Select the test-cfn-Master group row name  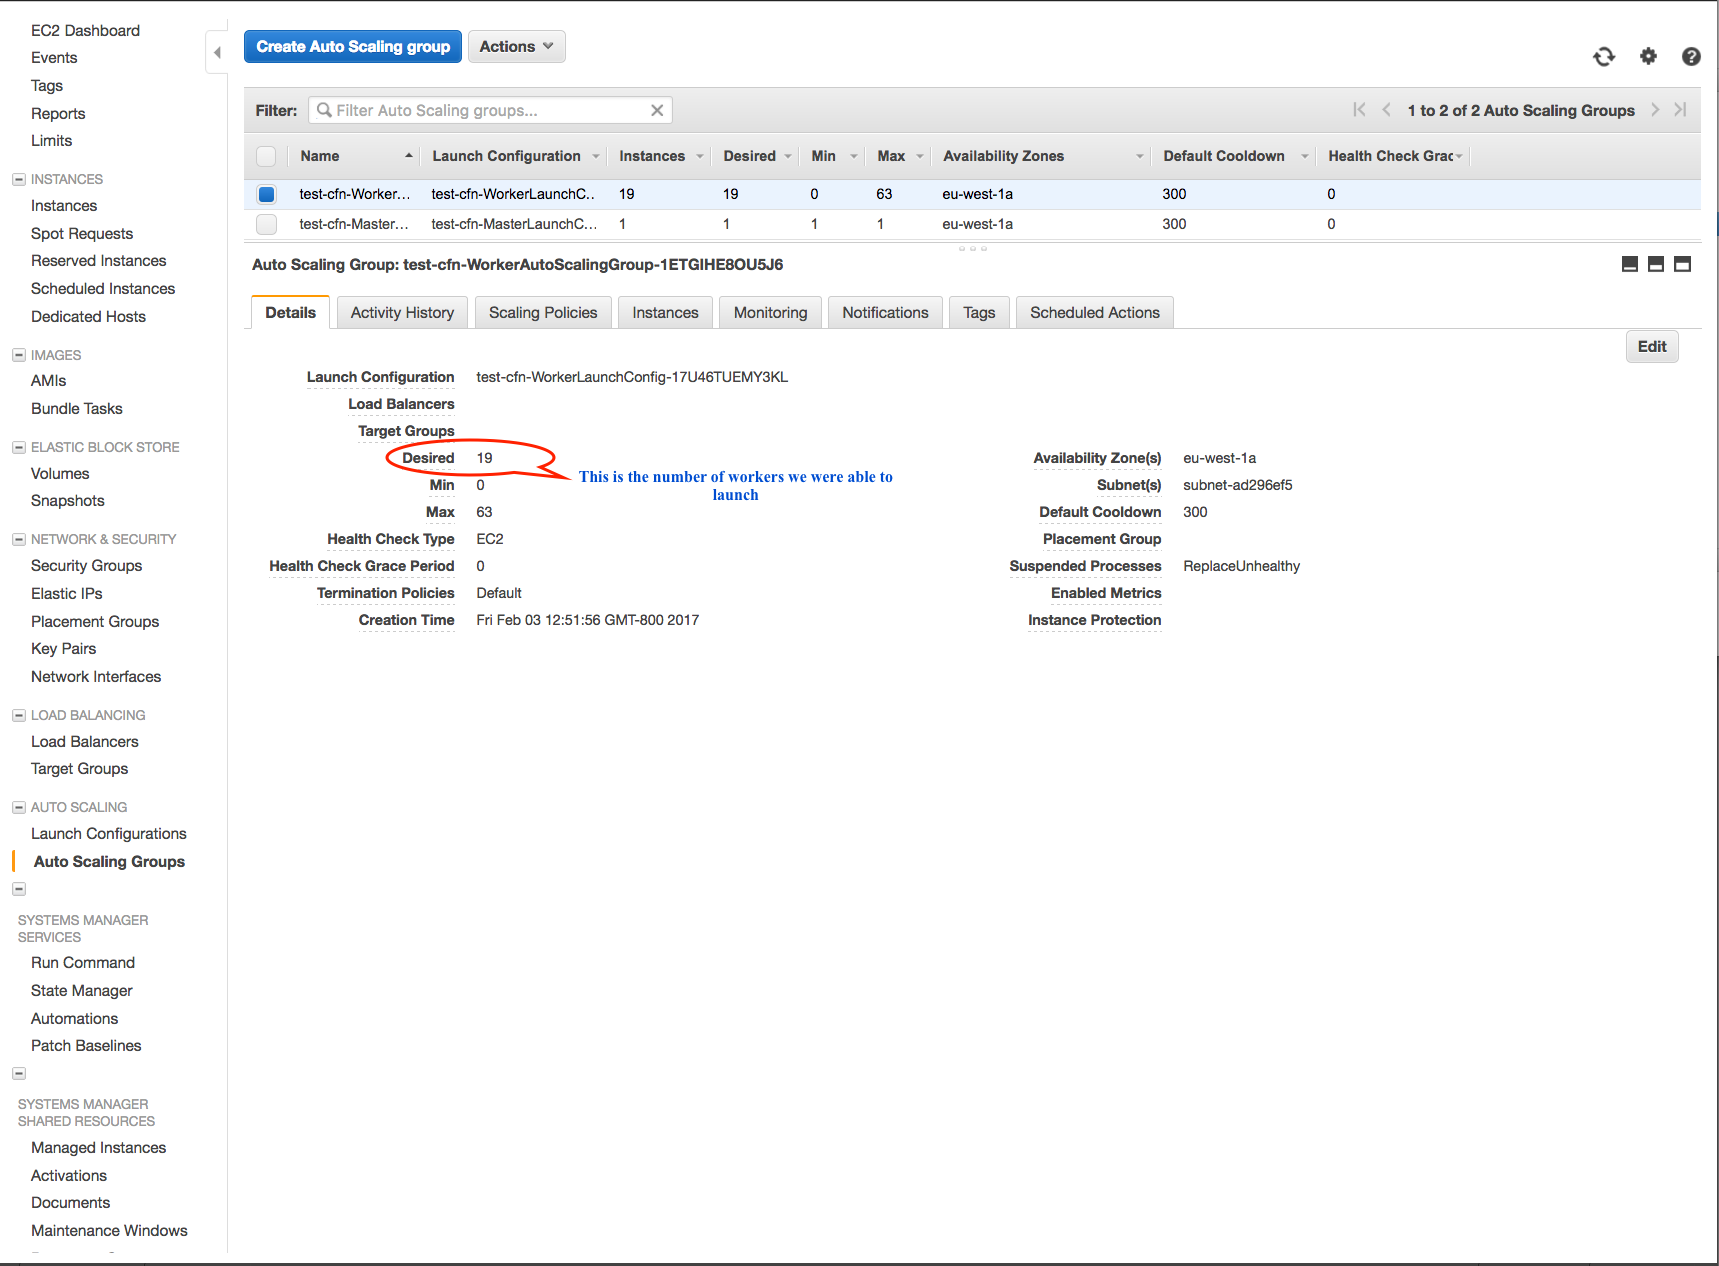click(354, 224)
